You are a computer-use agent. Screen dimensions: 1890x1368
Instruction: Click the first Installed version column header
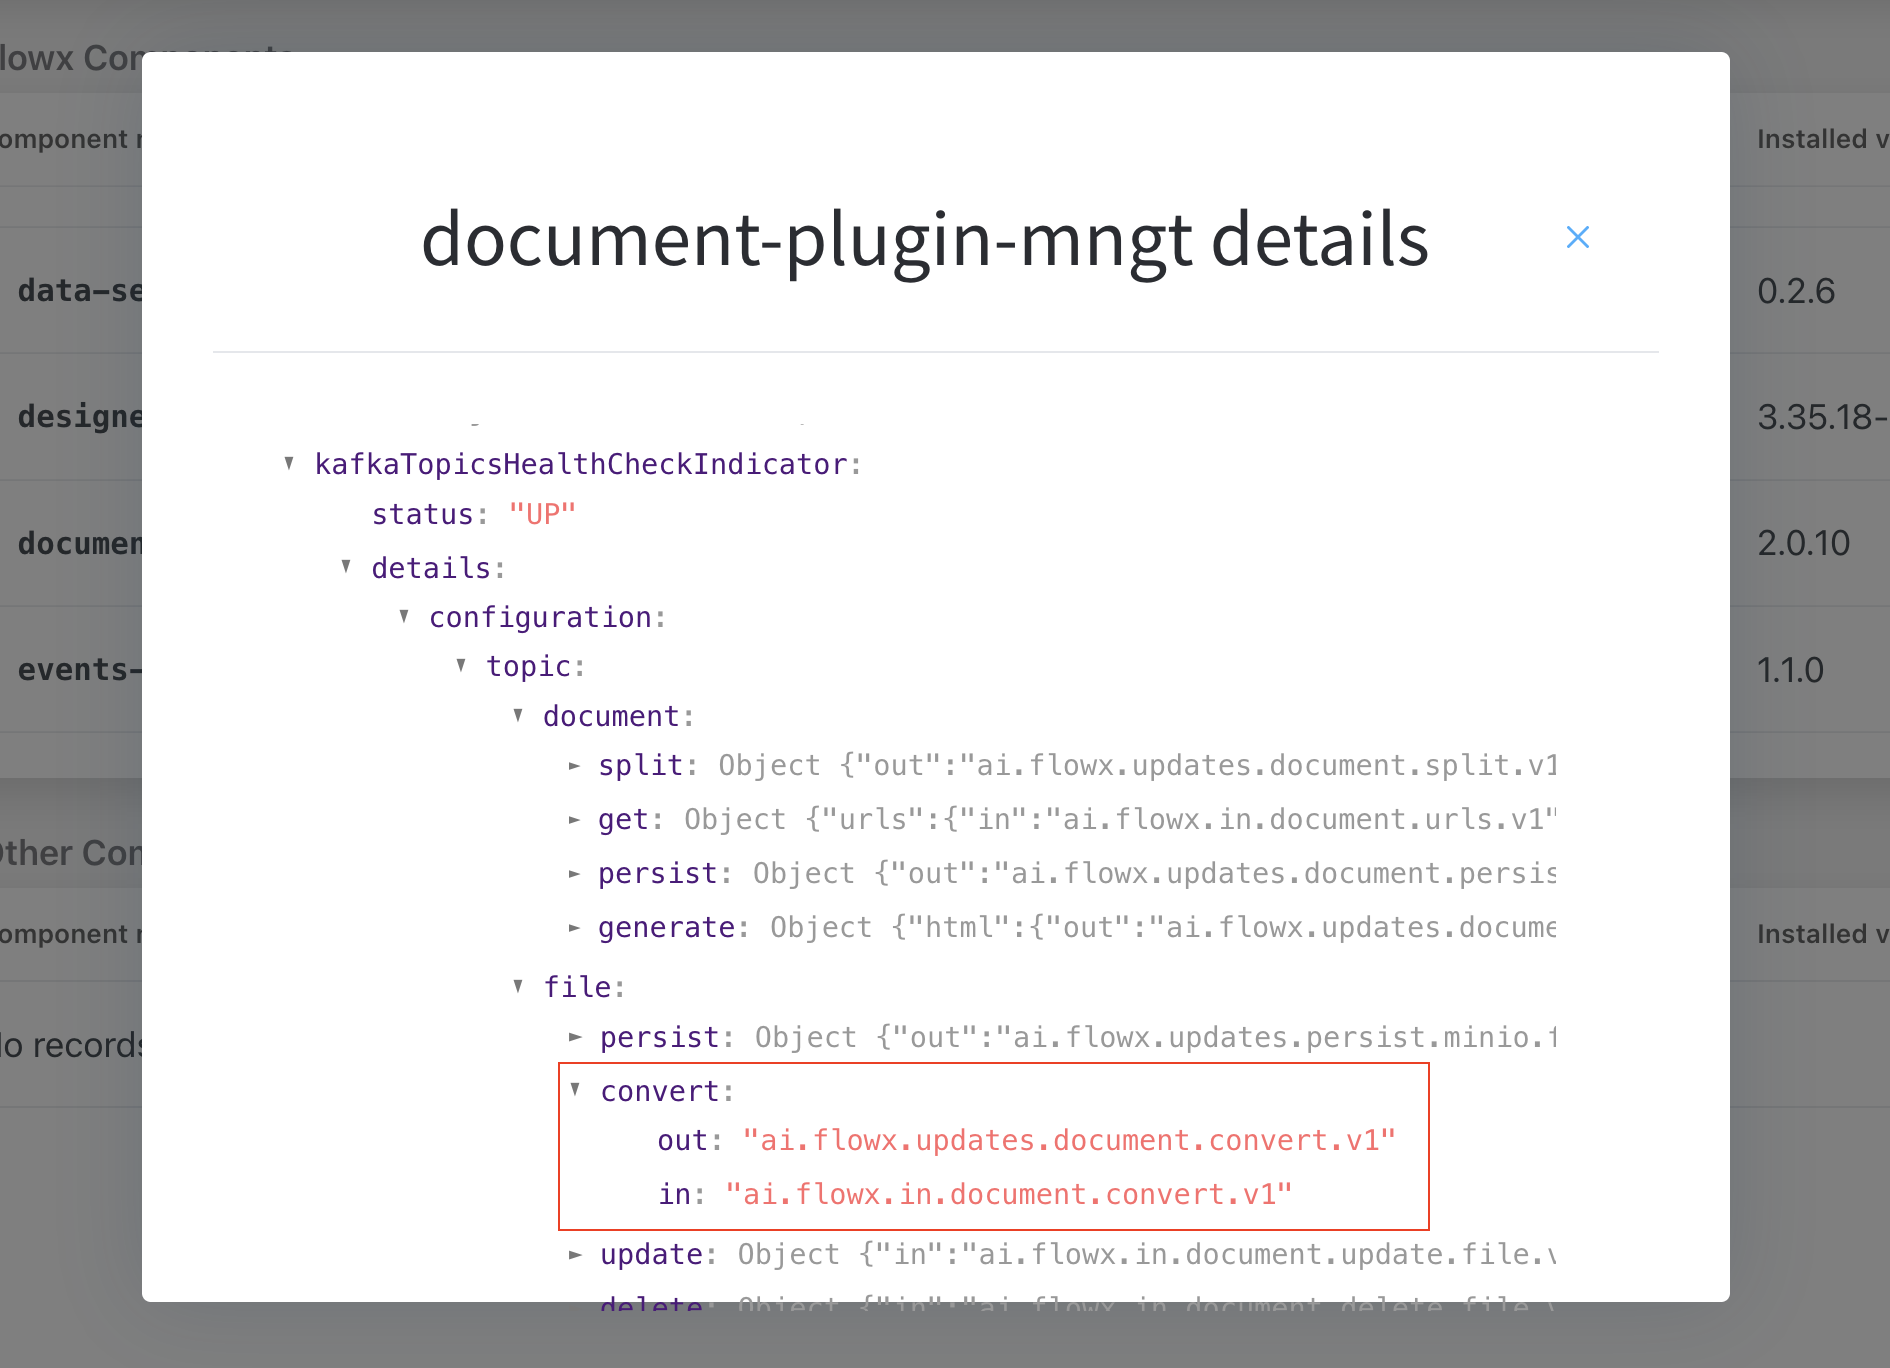(x=1823, y=139)
